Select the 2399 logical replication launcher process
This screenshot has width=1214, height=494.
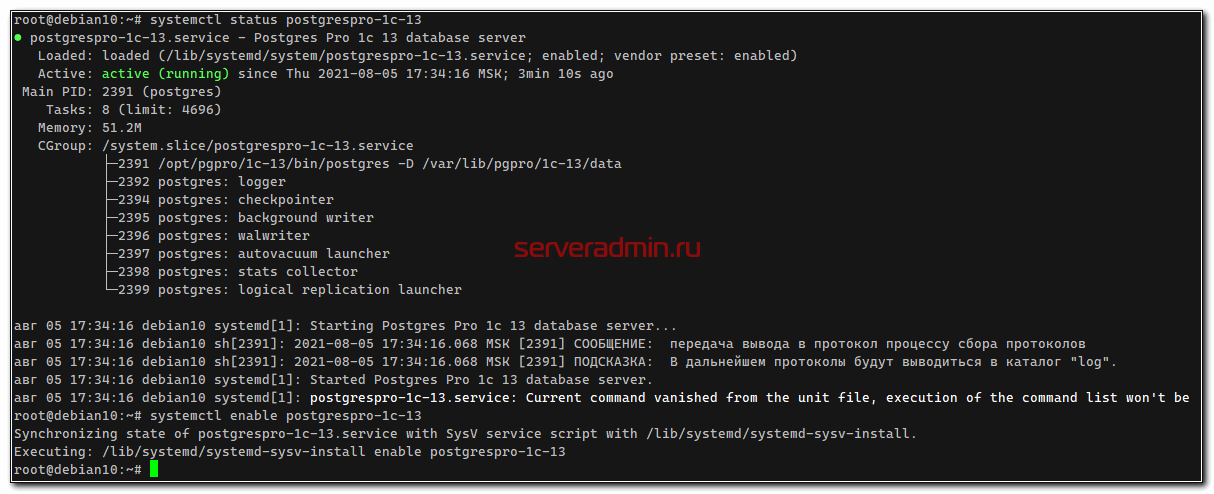(x=290, y=290)
